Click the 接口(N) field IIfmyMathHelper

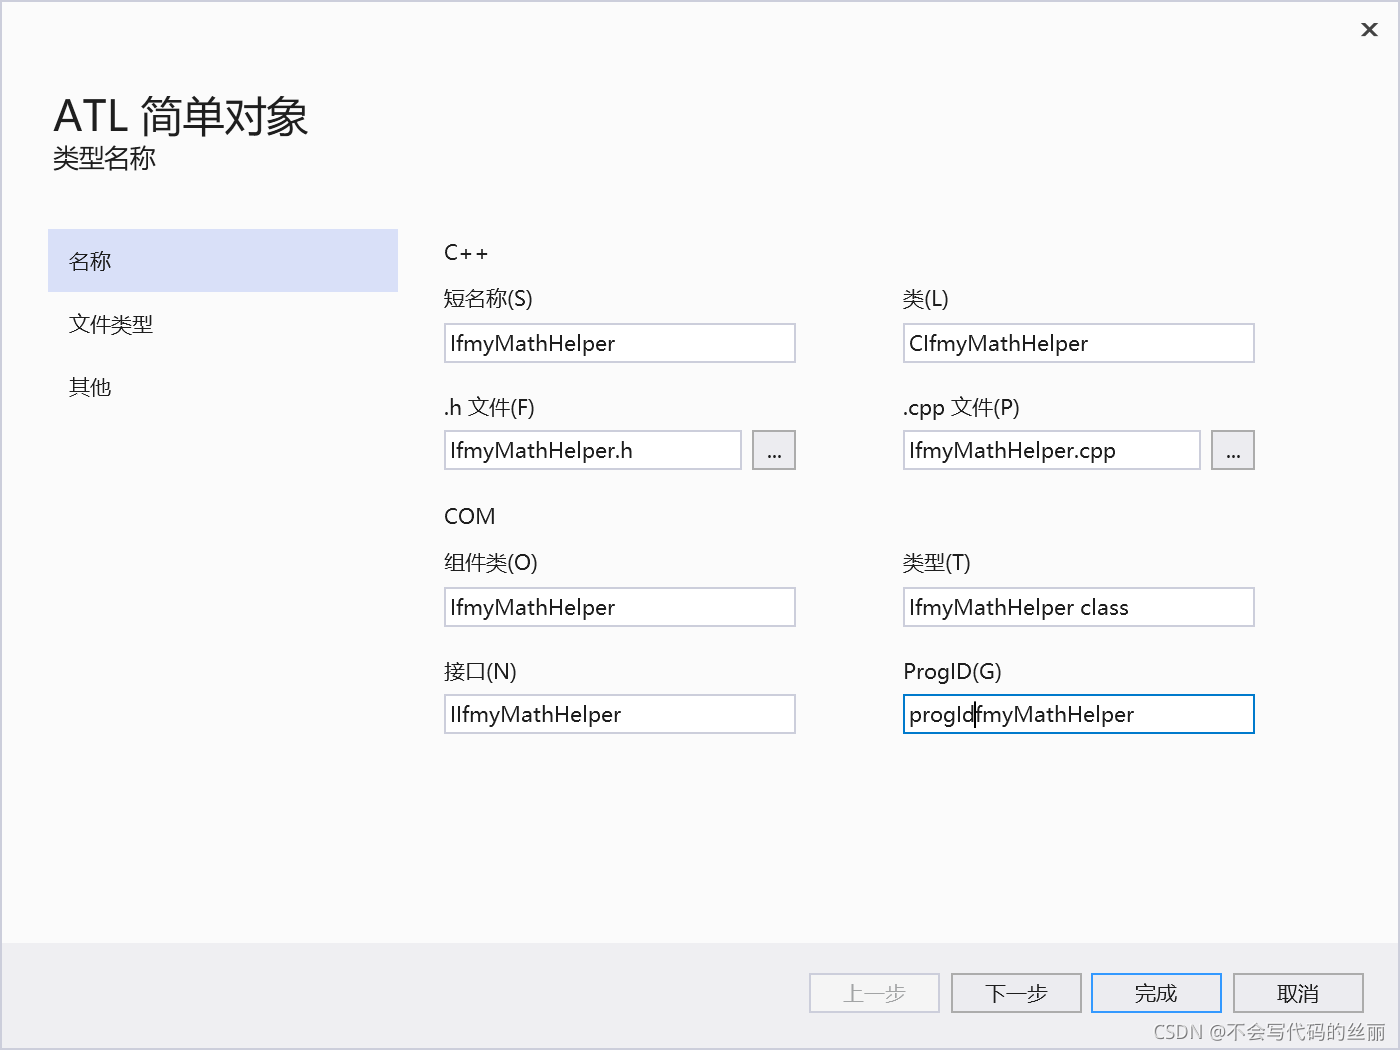point(620,714)
